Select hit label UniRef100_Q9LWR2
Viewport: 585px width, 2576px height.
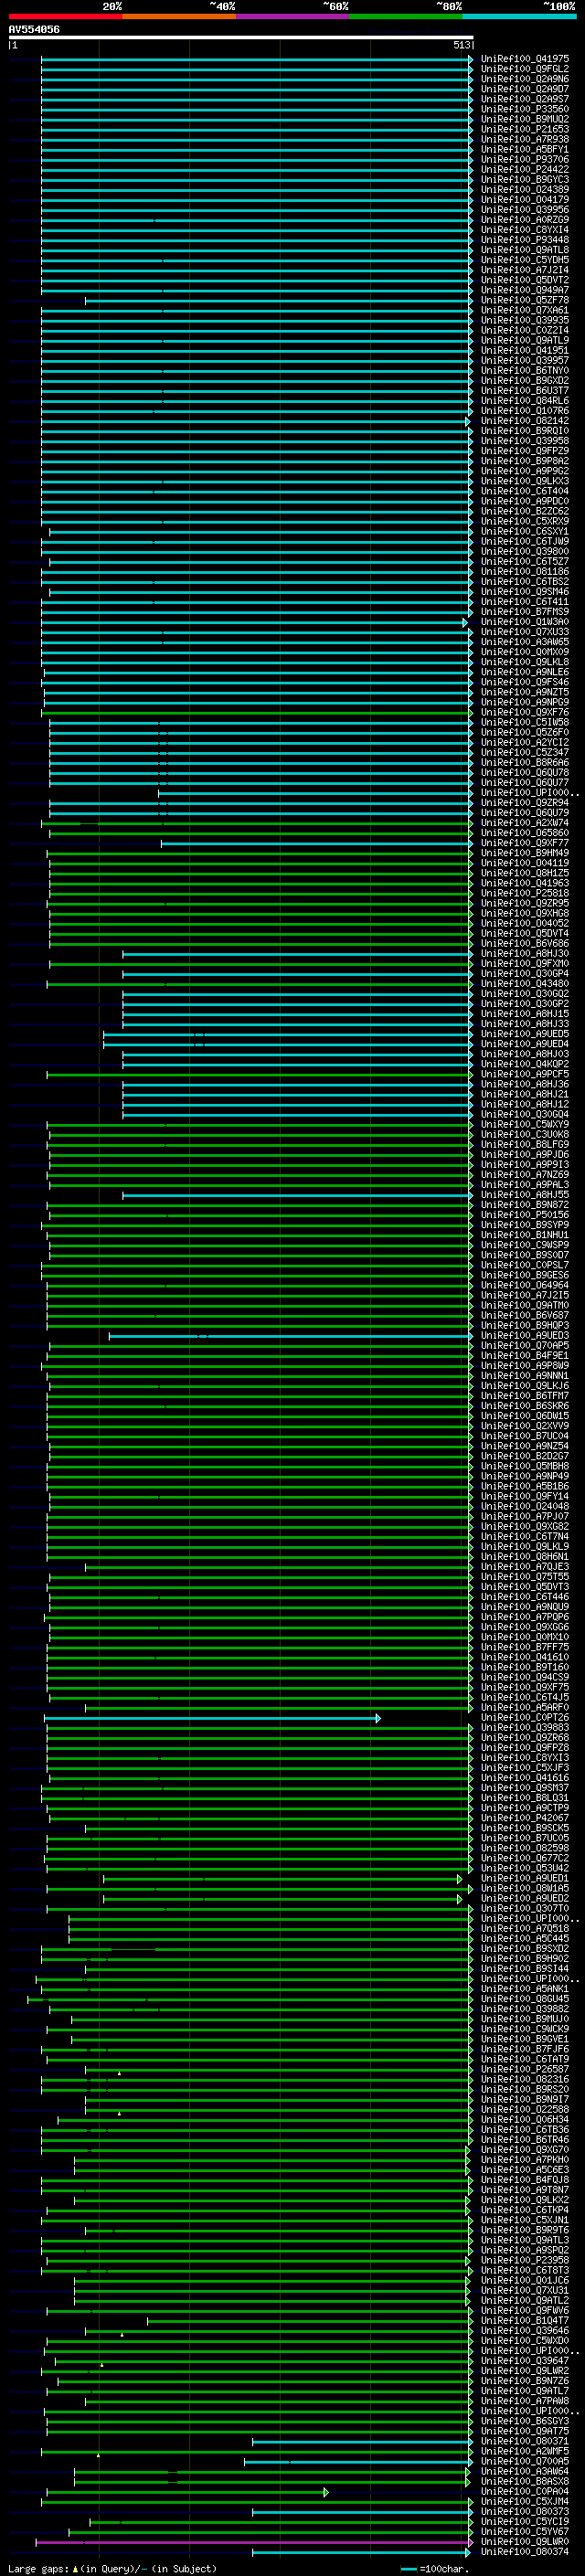point(524,2371)
